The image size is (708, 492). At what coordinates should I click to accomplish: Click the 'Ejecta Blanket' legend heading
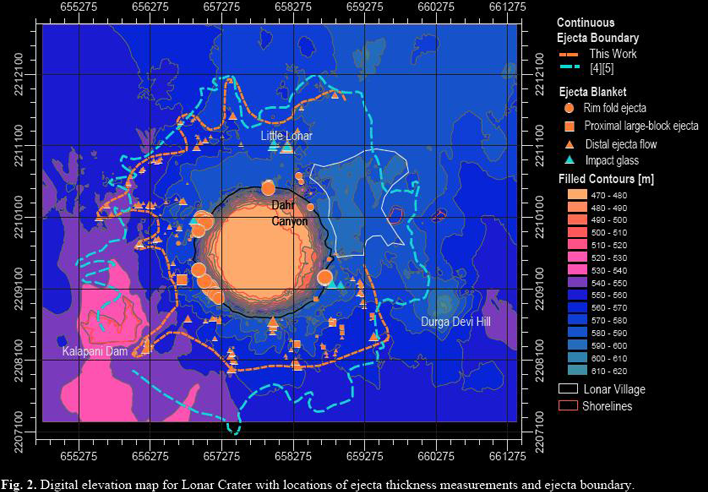click(594, 90)
